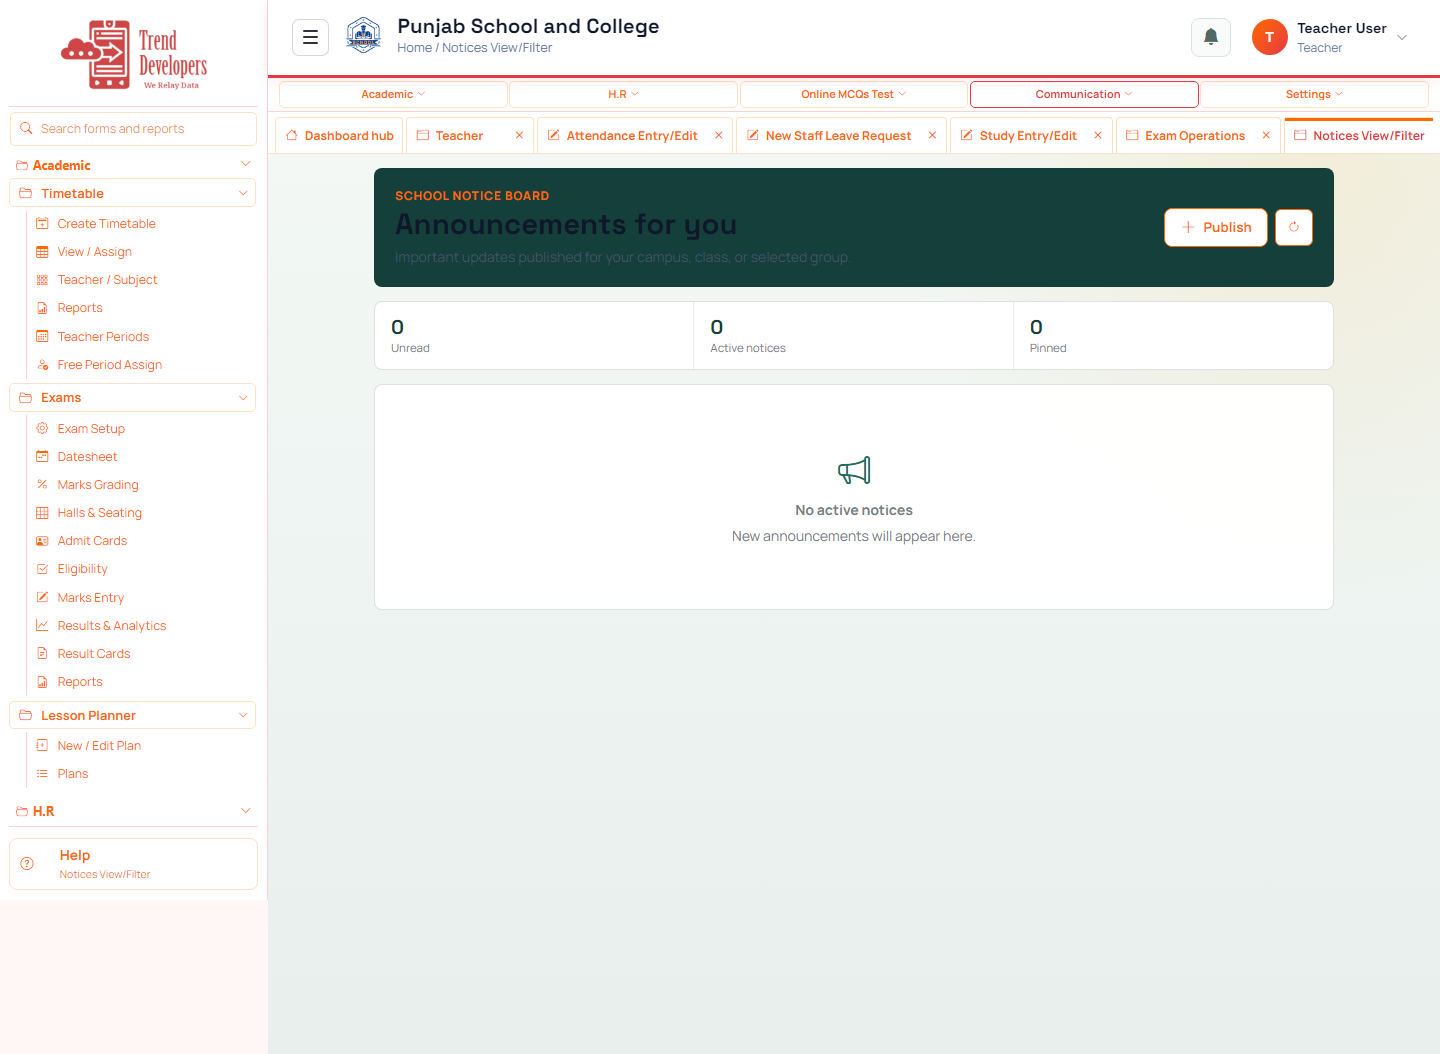The image size is (1440, 1054).
Task: Click the Marks Entry pencil icon
Action: click(x=42, y=597)
